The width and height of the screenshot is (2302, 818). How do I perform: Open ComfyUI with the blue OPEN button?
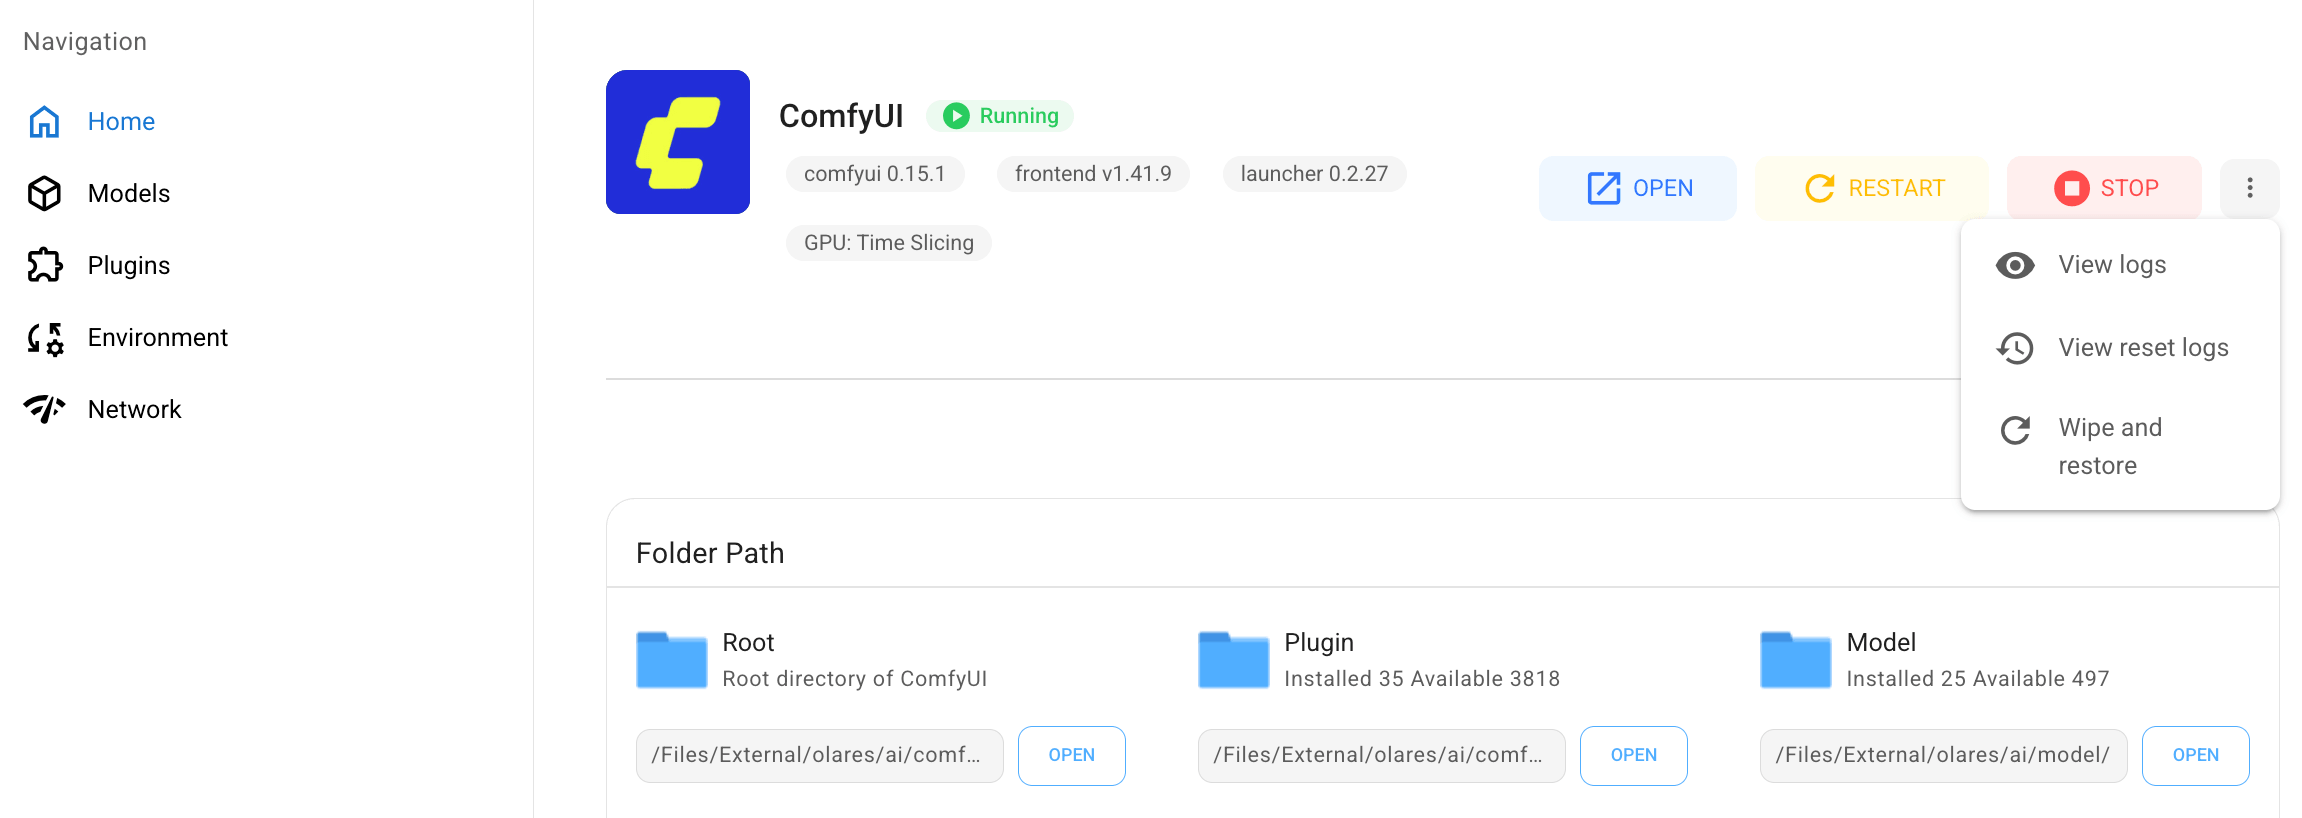point(1638,188)
